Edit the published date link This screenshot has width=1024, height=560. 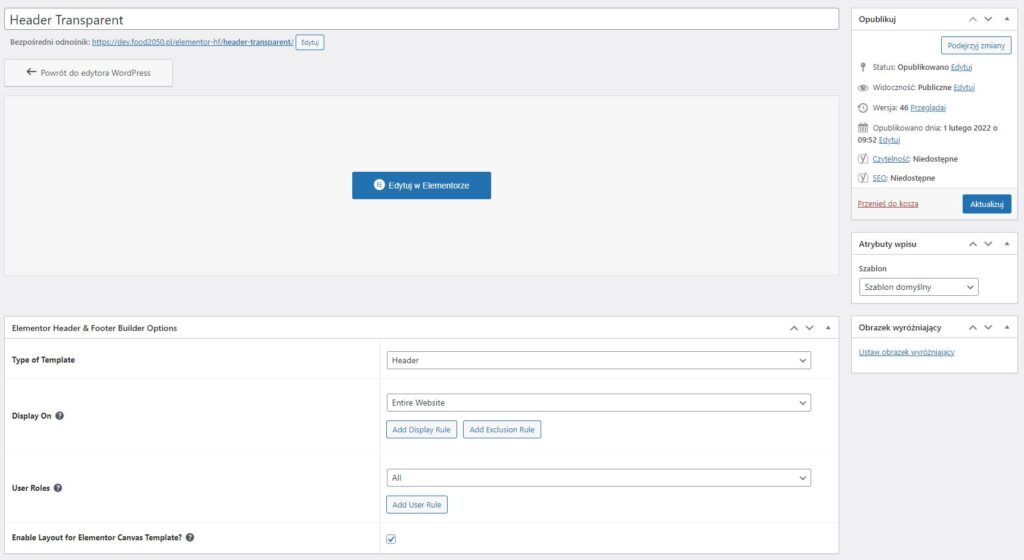click(889, 140)
